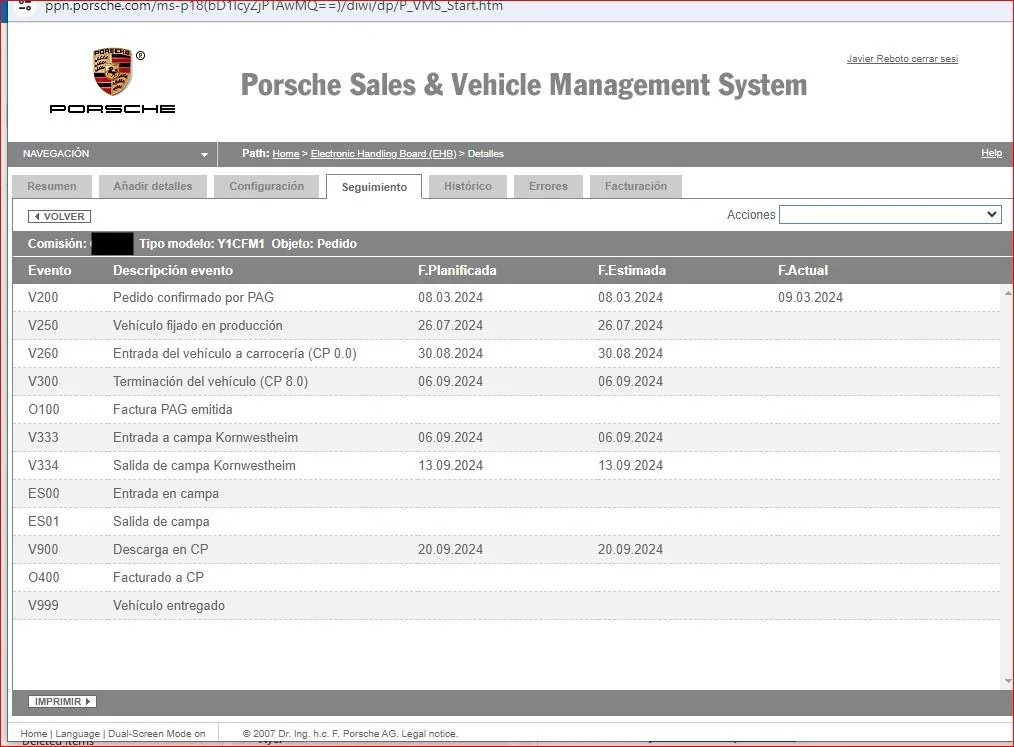Click 'Descarga en CP' description
Viewport: 1014px width, 747px height.
pos(160,550)
